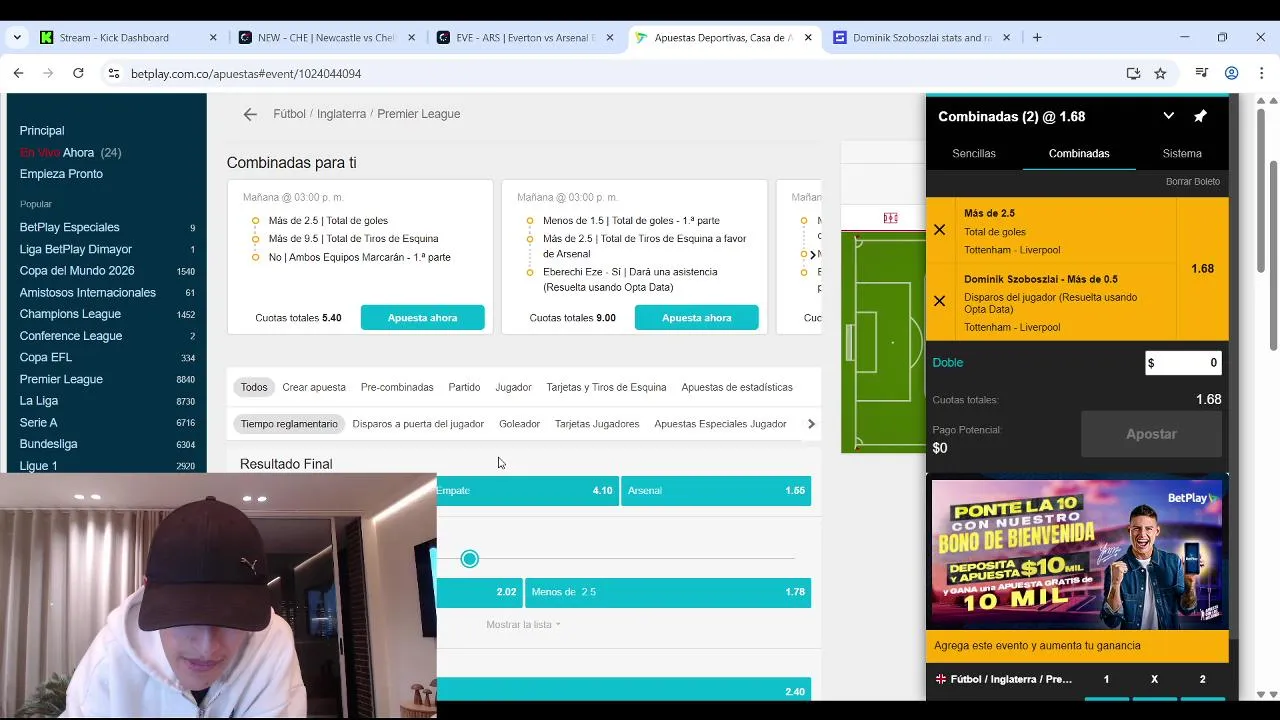Viewport: 1280px width, 720px height.
Task: Reload the current page
Action: [78, 73]
